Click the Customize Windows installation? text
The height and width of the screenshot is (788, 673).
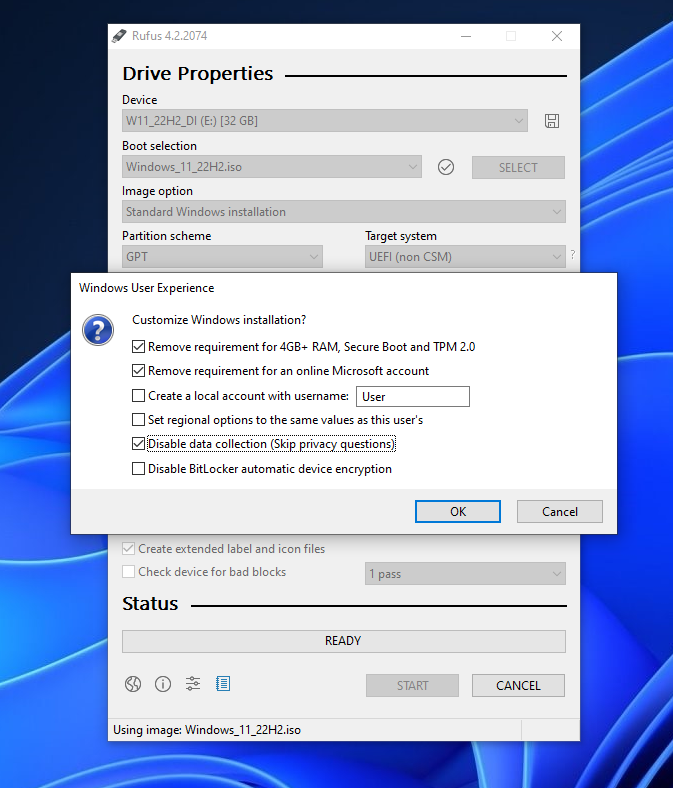click(x=219, y=320)
